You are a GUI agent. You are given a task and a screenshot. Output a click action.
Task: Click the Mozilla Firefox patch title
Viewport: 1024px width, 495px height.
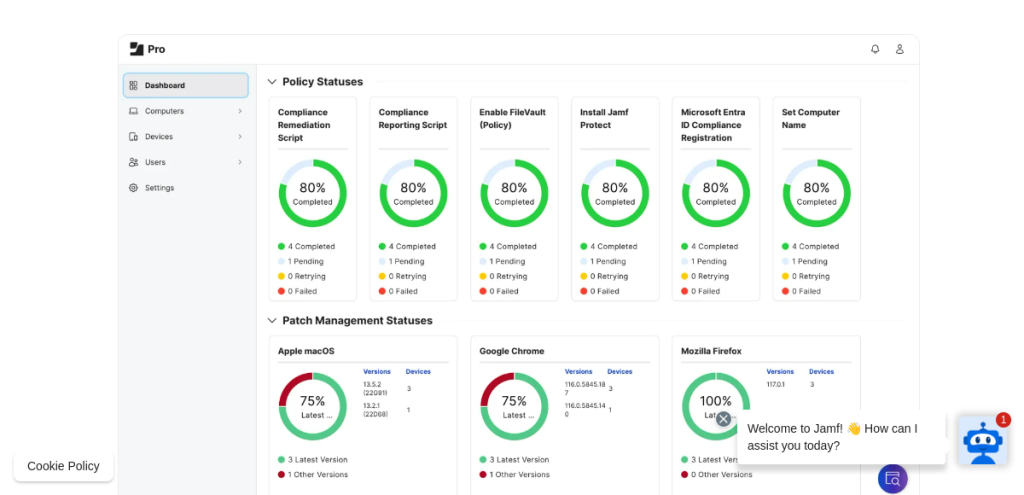pos(711,351)
